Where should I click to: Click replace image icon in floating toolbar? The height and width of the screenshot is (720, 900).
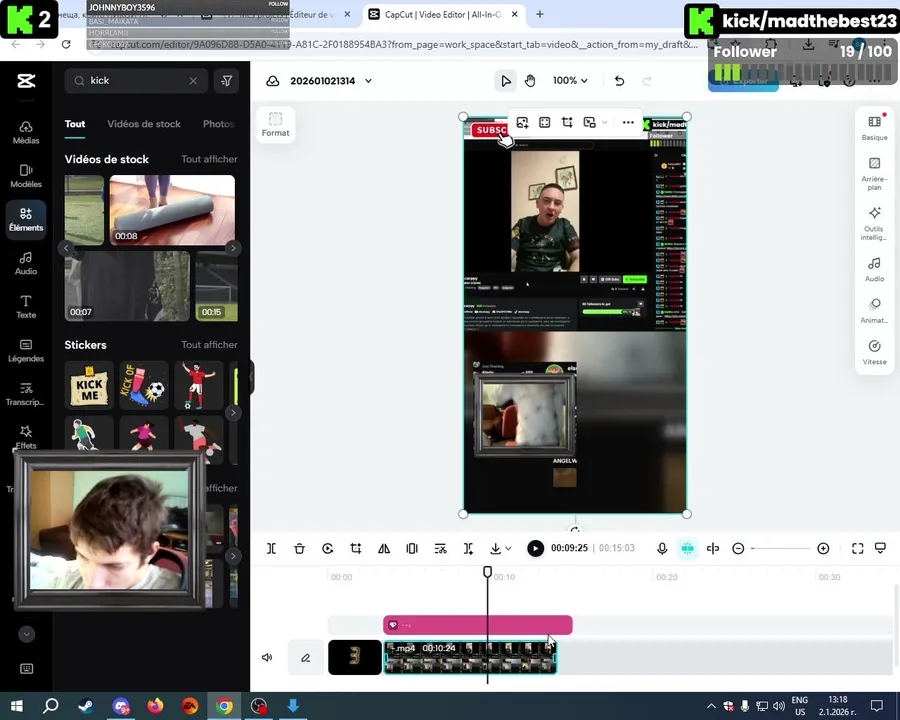point(522,122)
